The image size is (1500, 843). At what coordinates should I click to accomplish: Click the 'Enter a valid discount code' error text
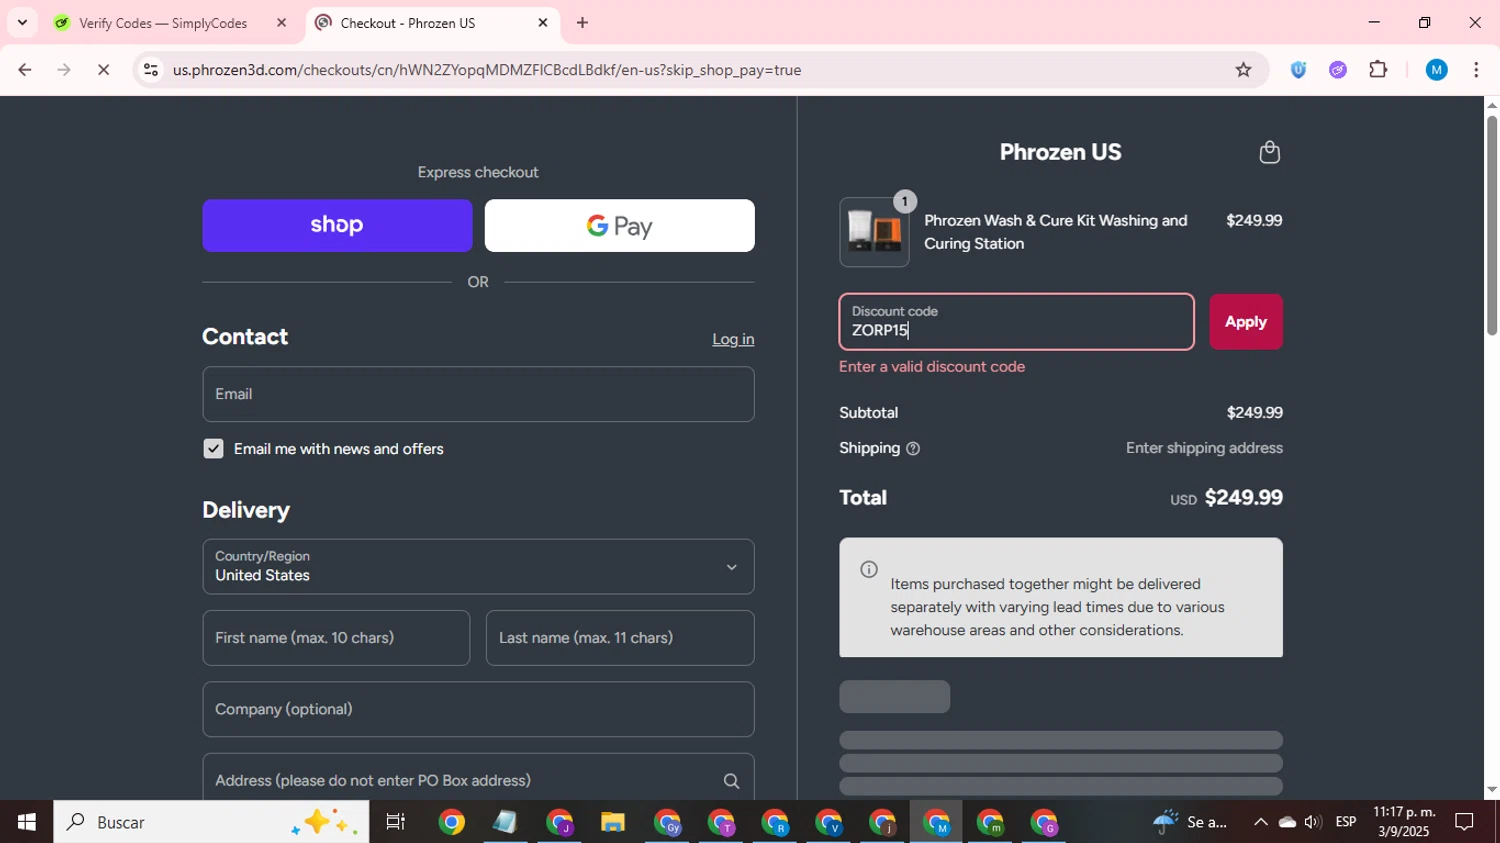click(x=932, y=367)
